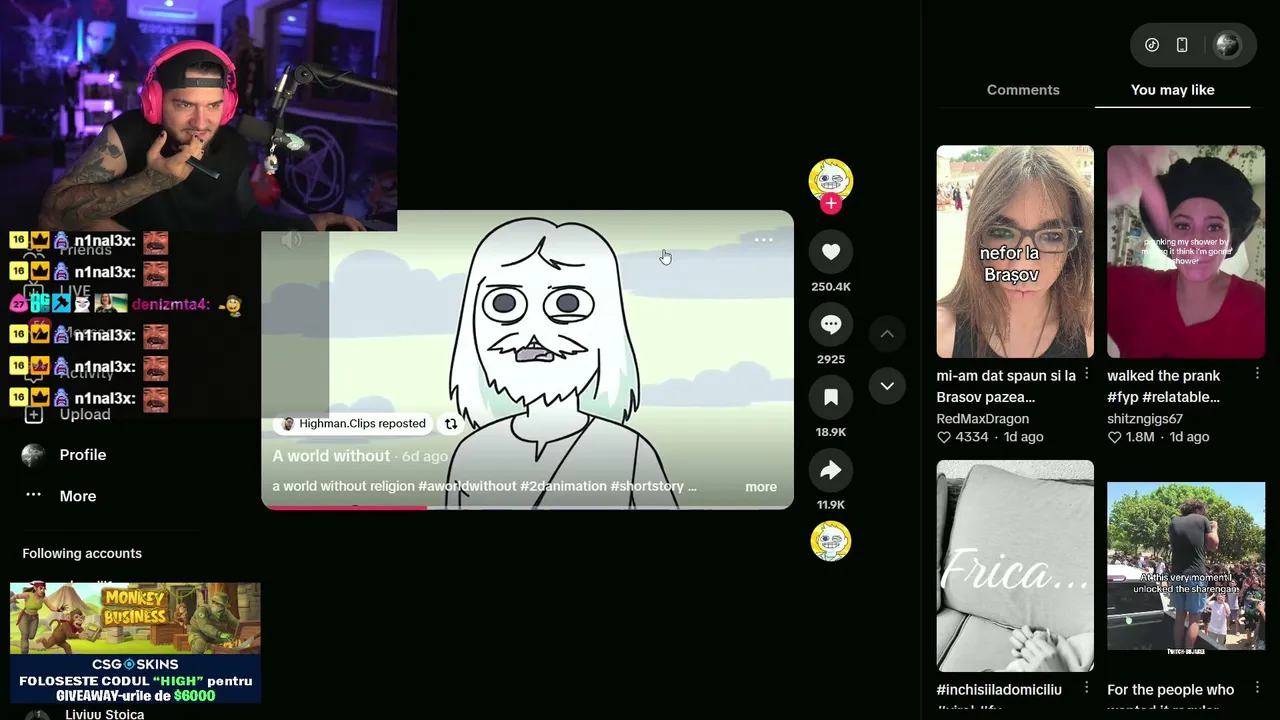Seek along the red video progress bar

click(x=527, y=507)
